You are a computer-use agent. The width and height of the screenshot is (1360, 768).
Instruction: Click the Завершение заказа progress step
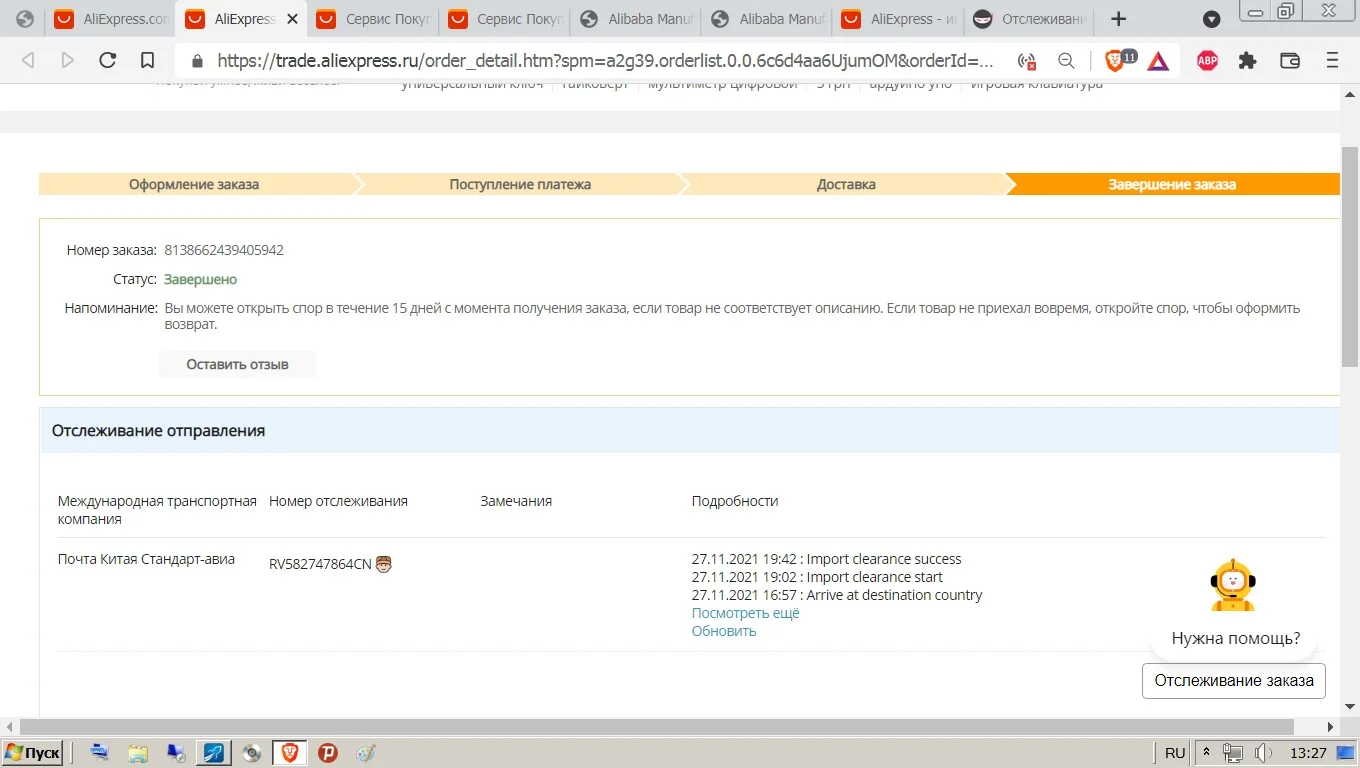(x=1172, y=184)
